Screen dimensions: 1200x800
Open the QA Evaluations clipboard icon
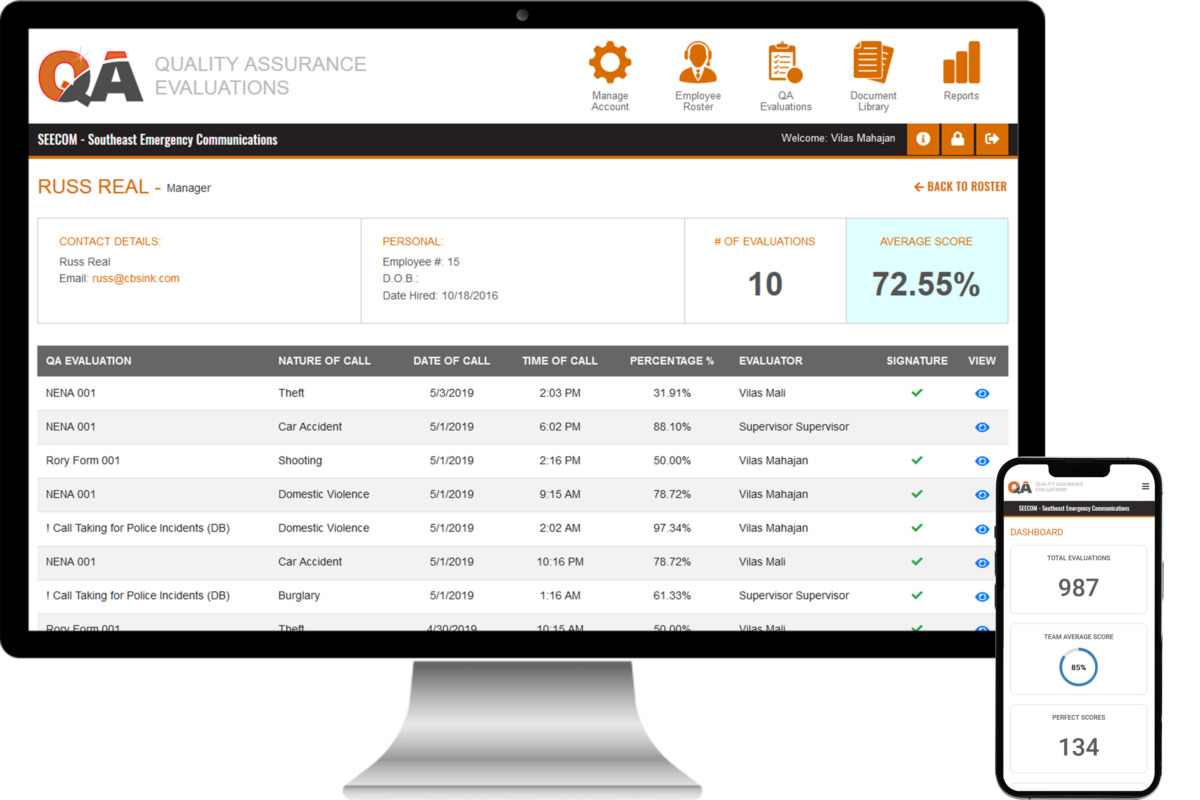(785, 62)
